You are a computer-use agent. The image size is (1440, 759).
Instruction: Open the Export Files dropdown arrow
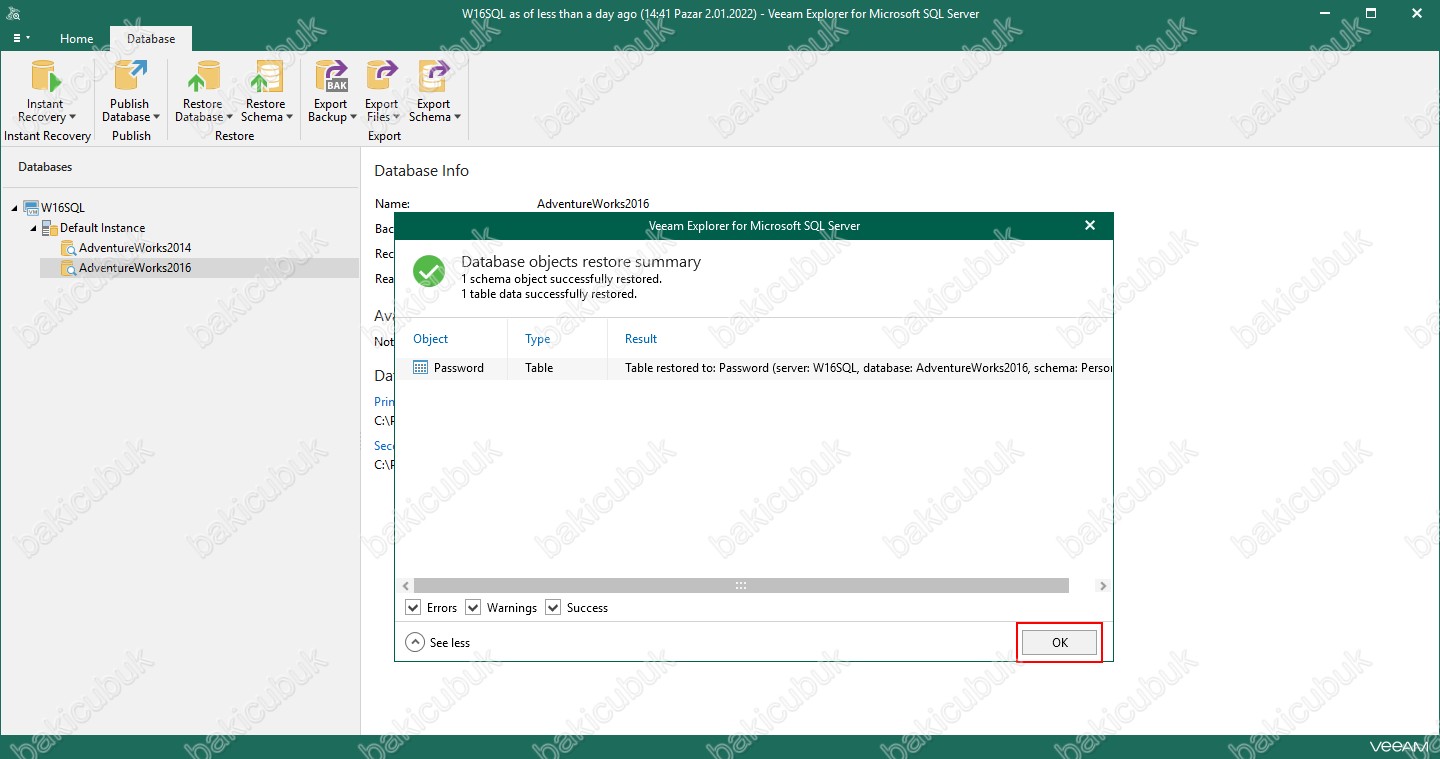click(x=397, y=118)
